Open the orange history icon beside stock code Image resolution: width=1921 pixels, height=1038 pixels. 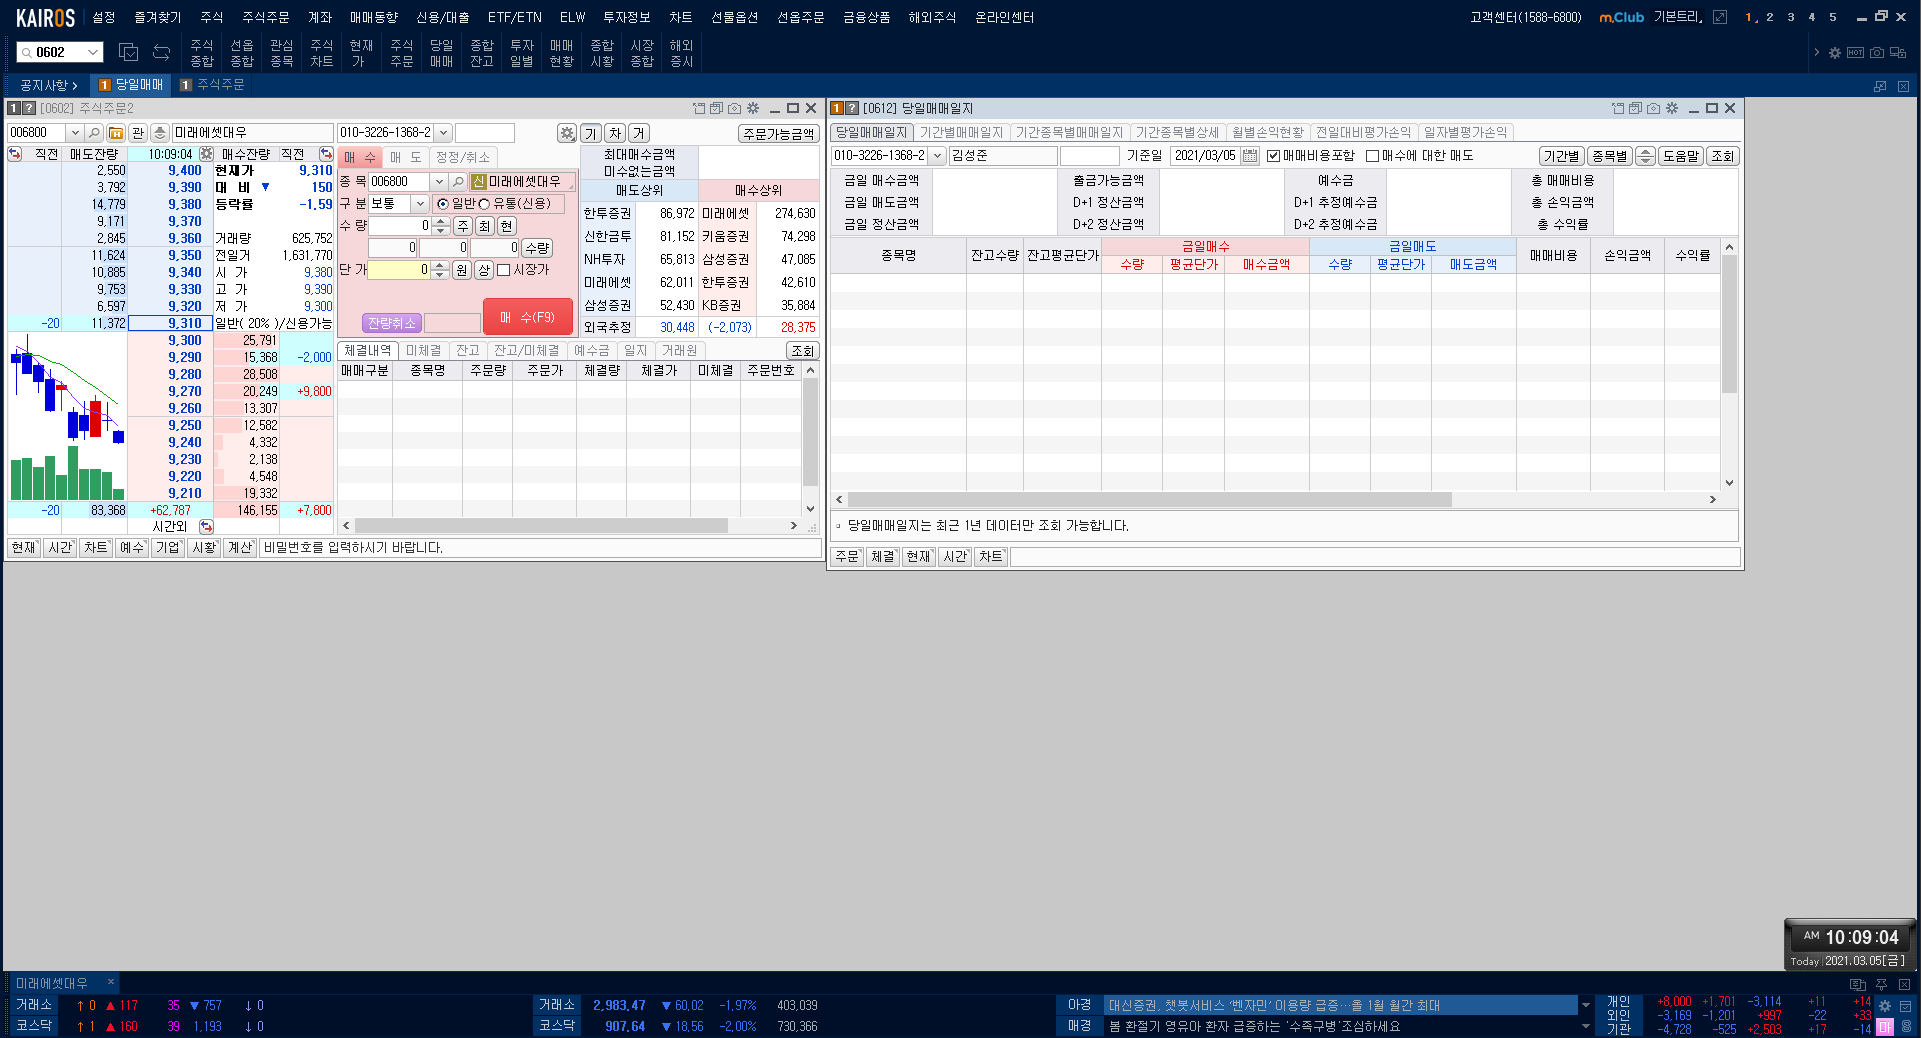[116, 133]
